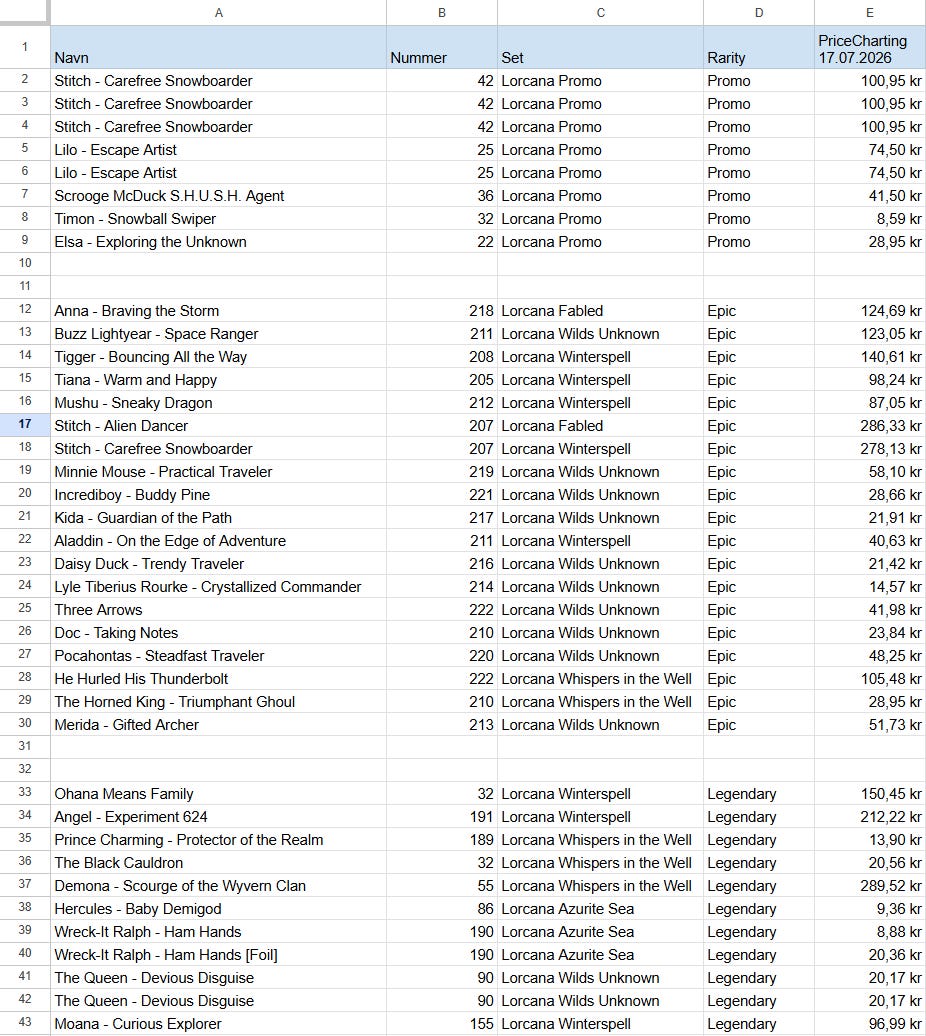
Task: Select cell Lyle Tiberius Rourke - Crystallized Commander
Action: [x=219, y=587]
